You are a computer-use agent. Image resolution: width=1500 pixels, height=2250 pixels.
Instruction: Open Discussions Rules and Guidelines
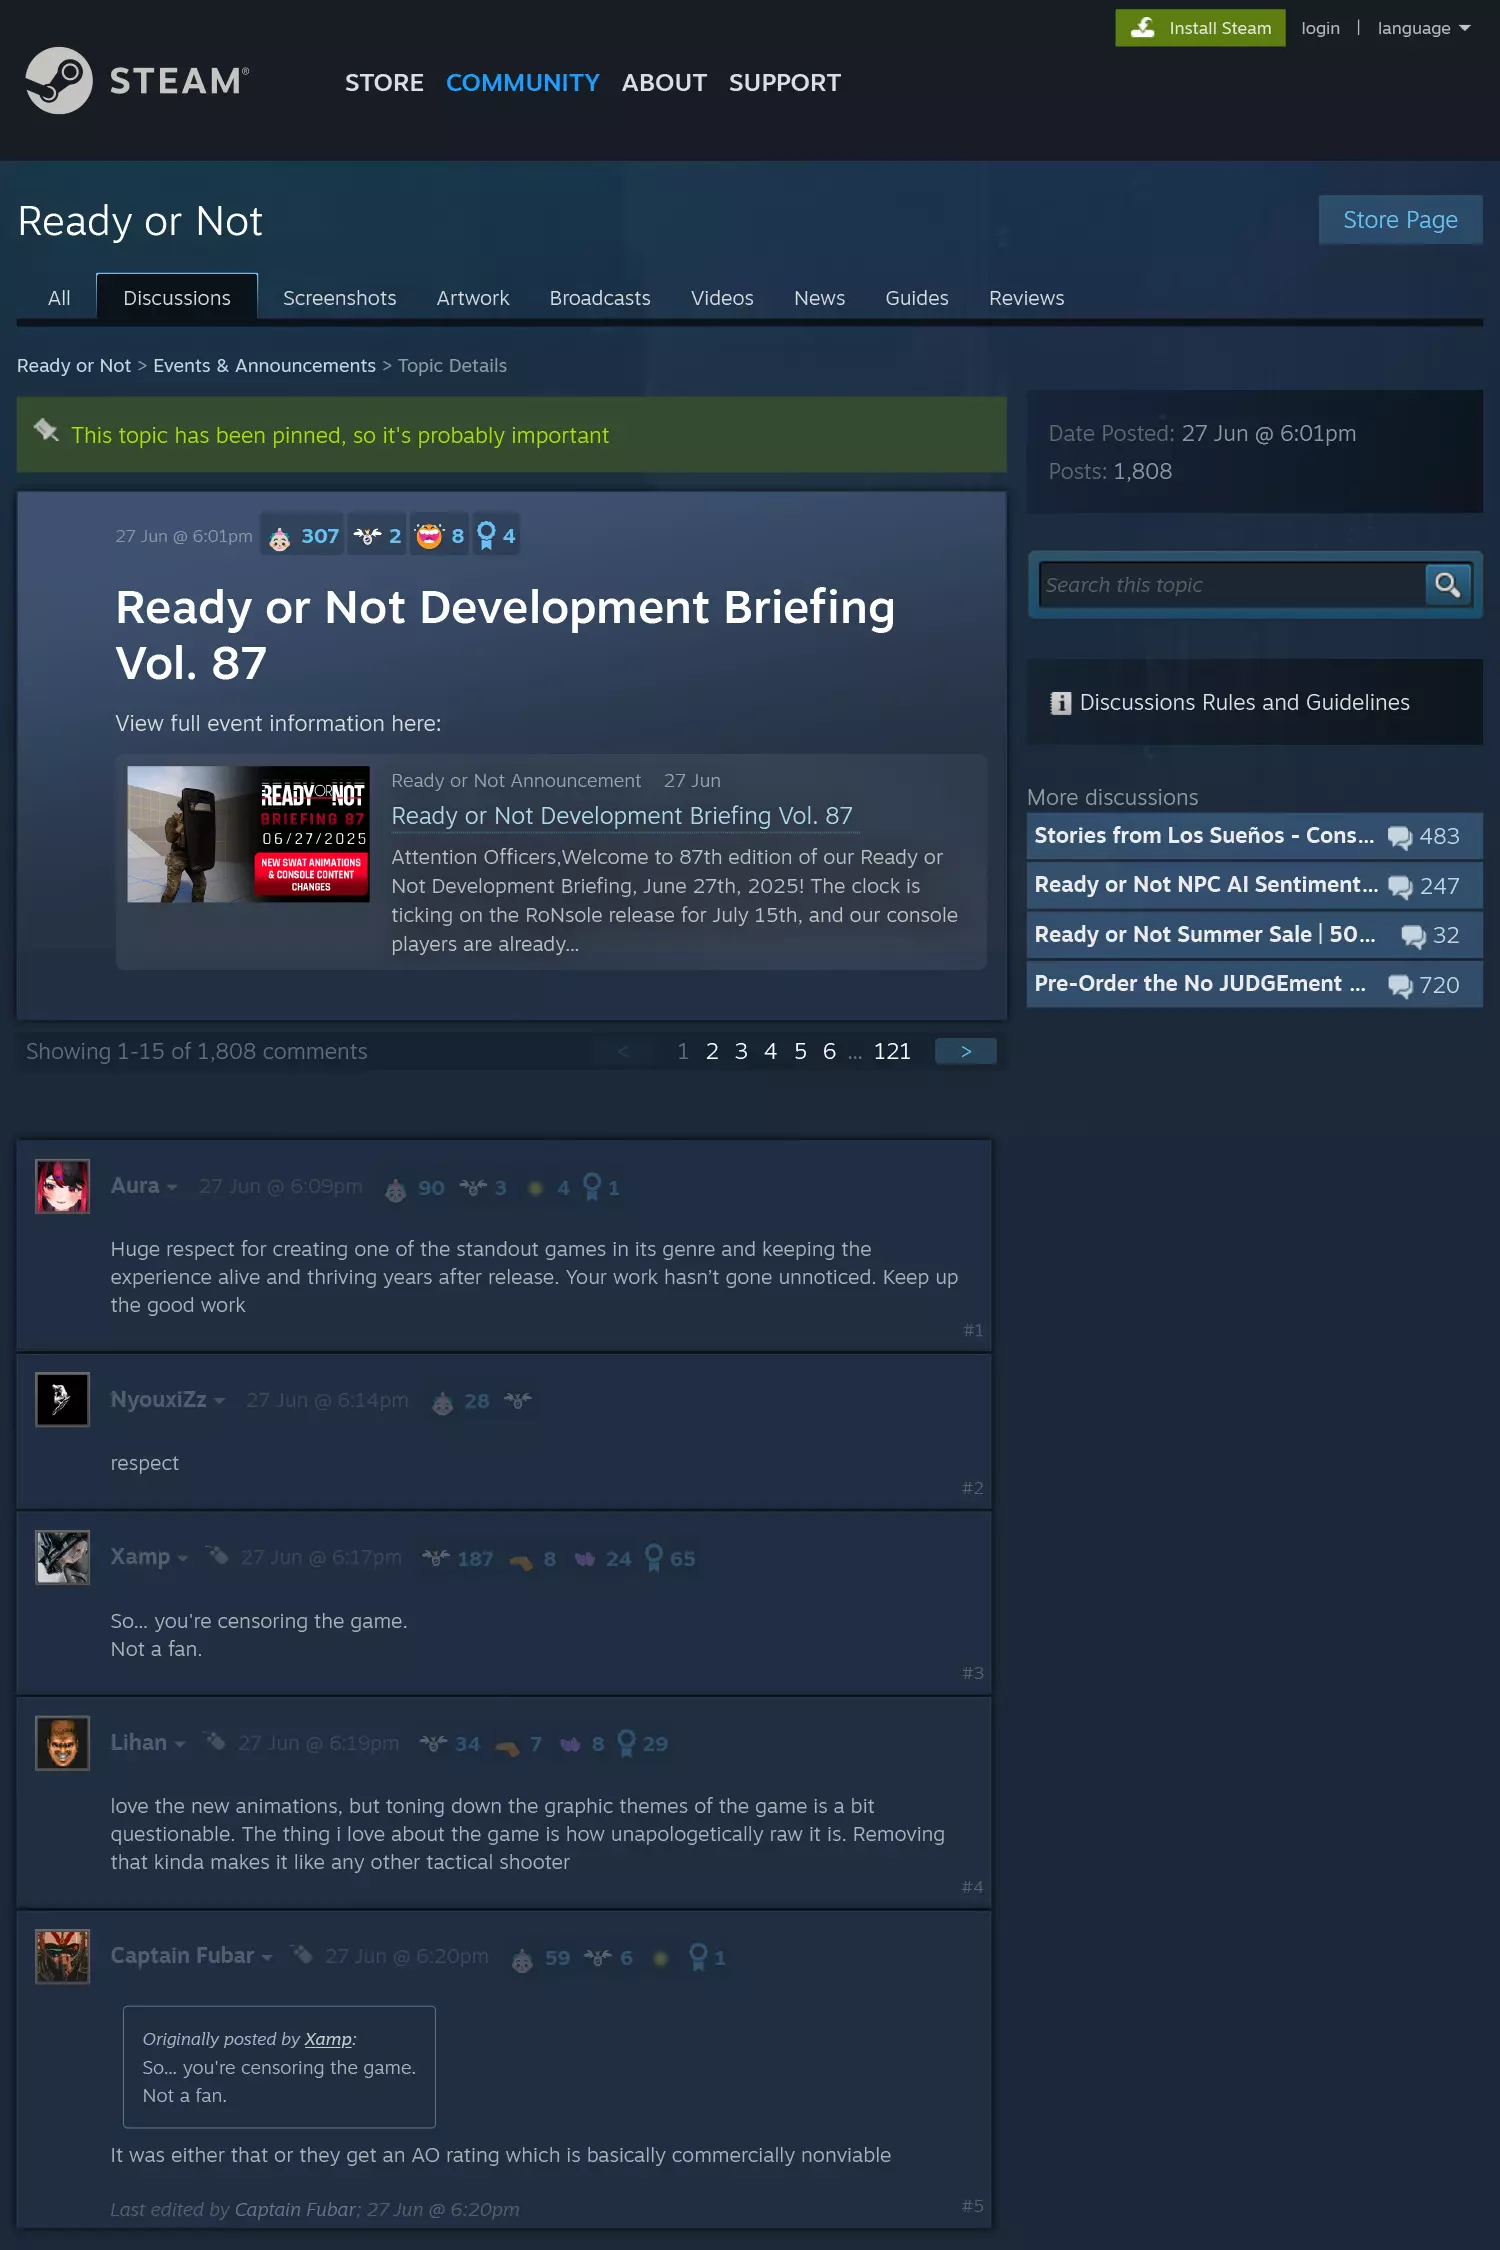[1244, 703]
